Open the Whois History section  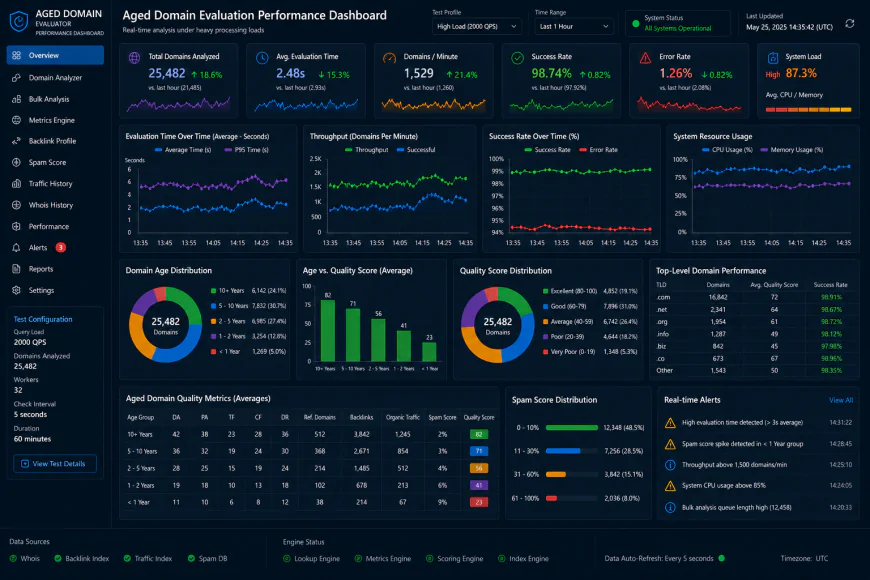(x=55, y=205)
